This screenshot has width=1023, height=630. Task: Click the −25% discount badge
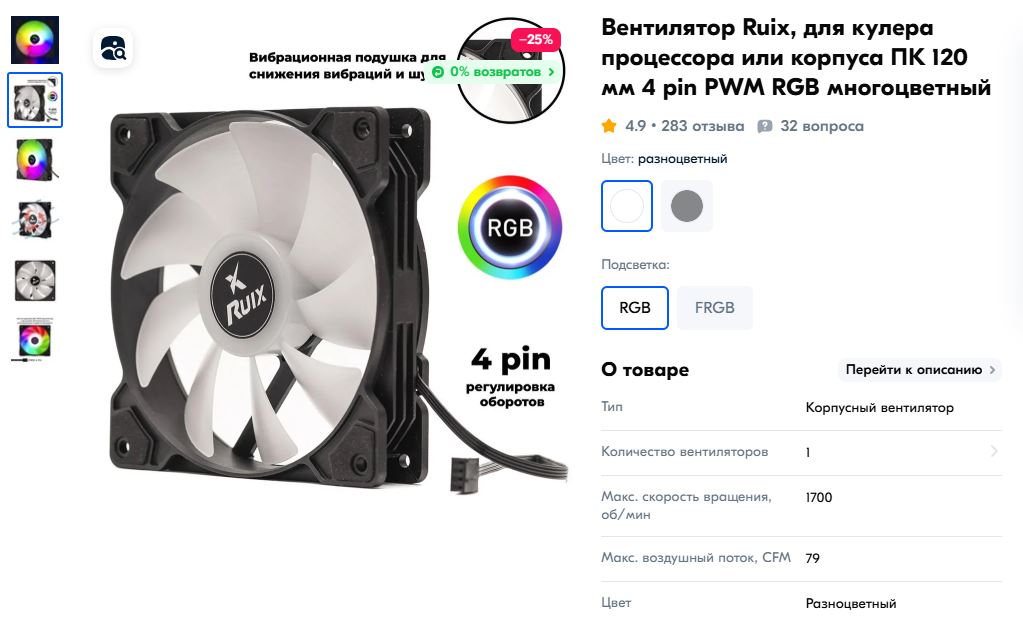coord(535,40)
